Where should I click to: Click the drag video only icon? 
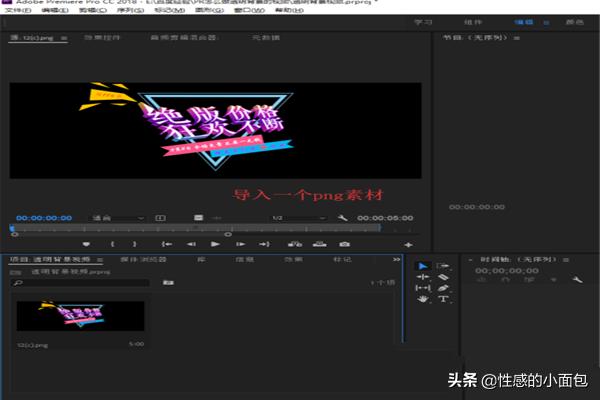tap(198, 217)
